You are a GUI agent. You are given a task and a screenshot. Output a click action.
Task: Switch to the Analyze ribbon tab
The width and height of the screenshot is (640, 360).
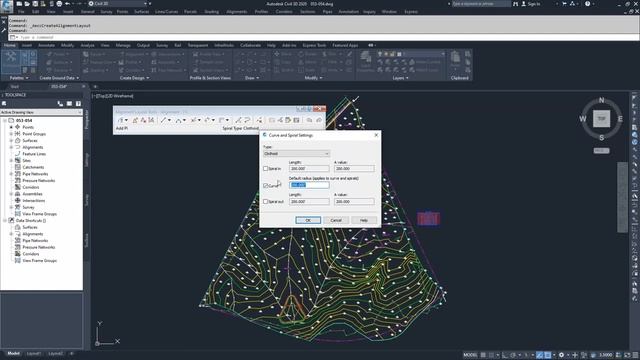[x=87, y=45]
